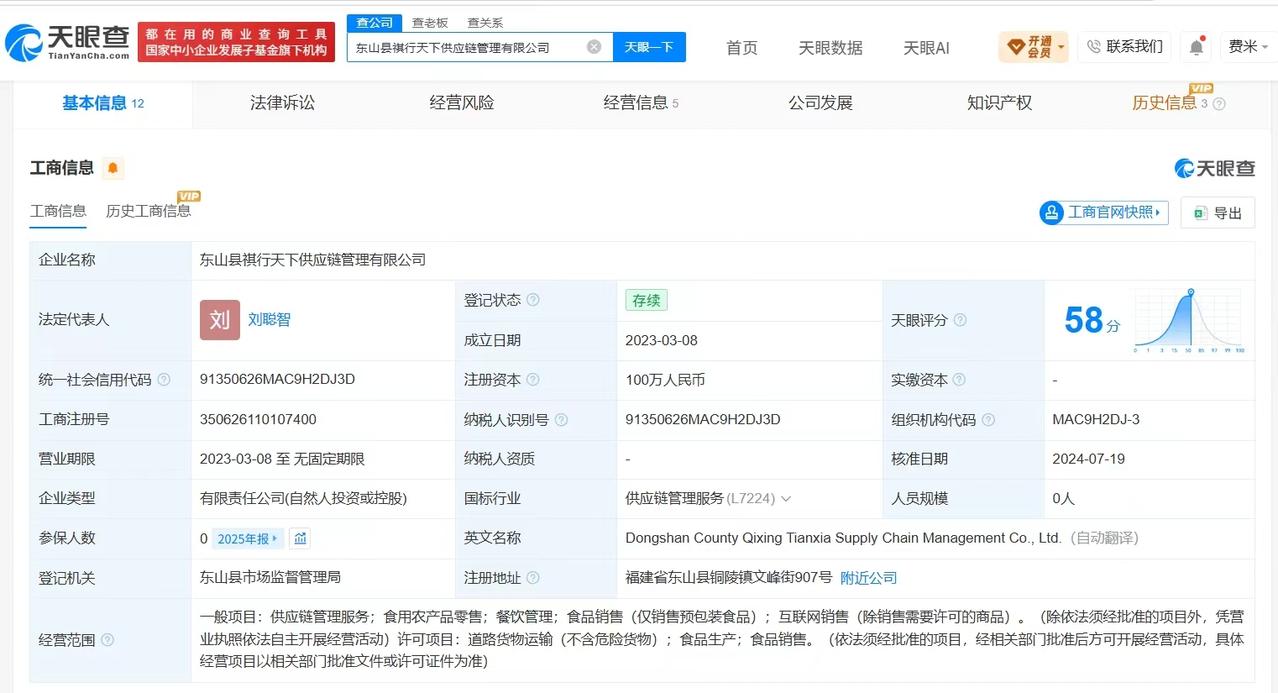Click the 天眼查 watermark logo at right
The width and height of the screenshot is (1278, 693).
point(1214,168)
